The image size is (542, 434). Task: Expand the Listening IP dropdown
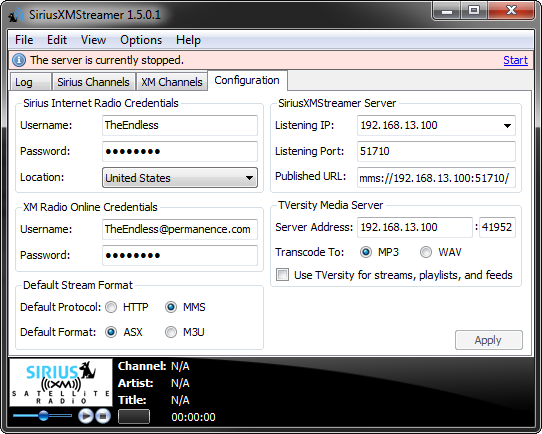[507, 125]
